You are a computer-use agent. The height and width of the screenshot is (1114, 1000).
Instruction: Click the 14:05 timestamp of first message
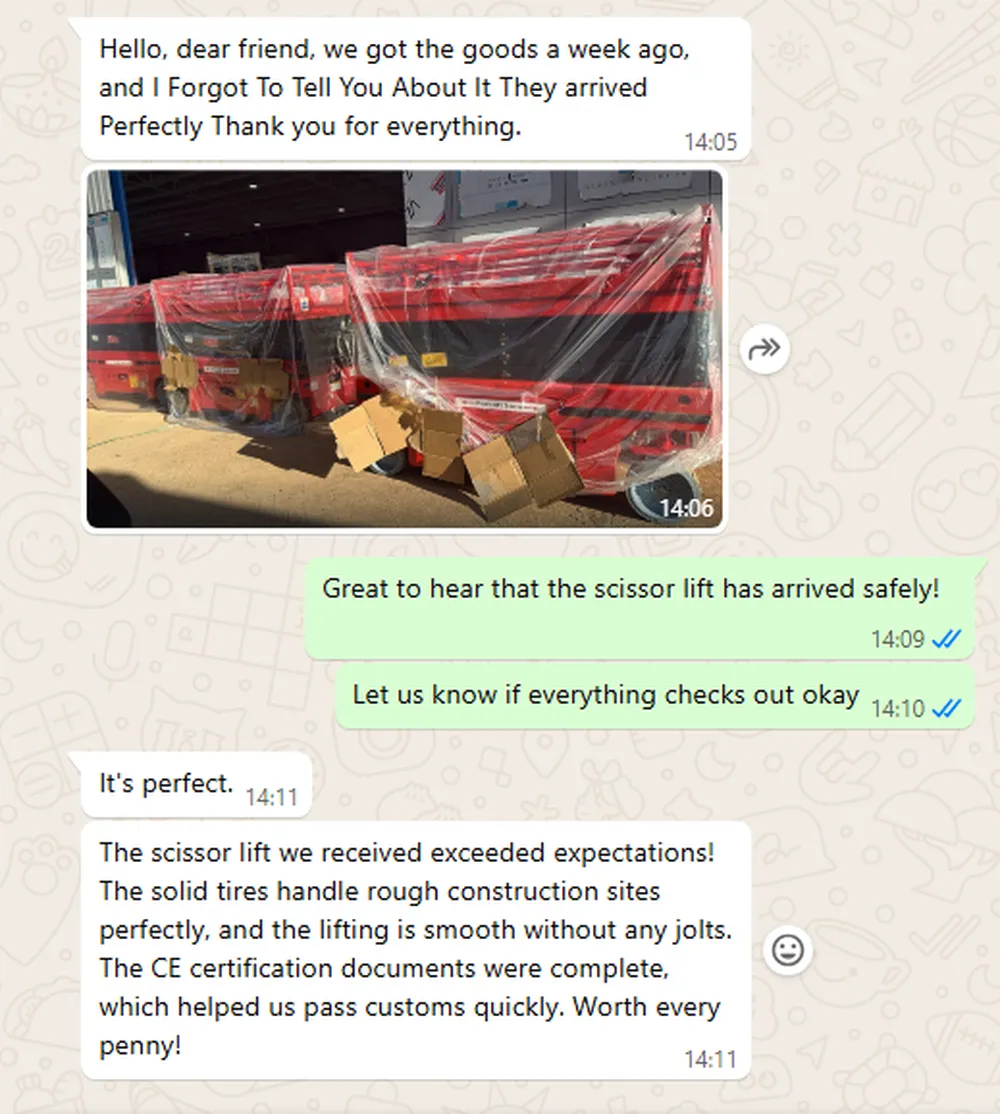click(x=710, y=142)
